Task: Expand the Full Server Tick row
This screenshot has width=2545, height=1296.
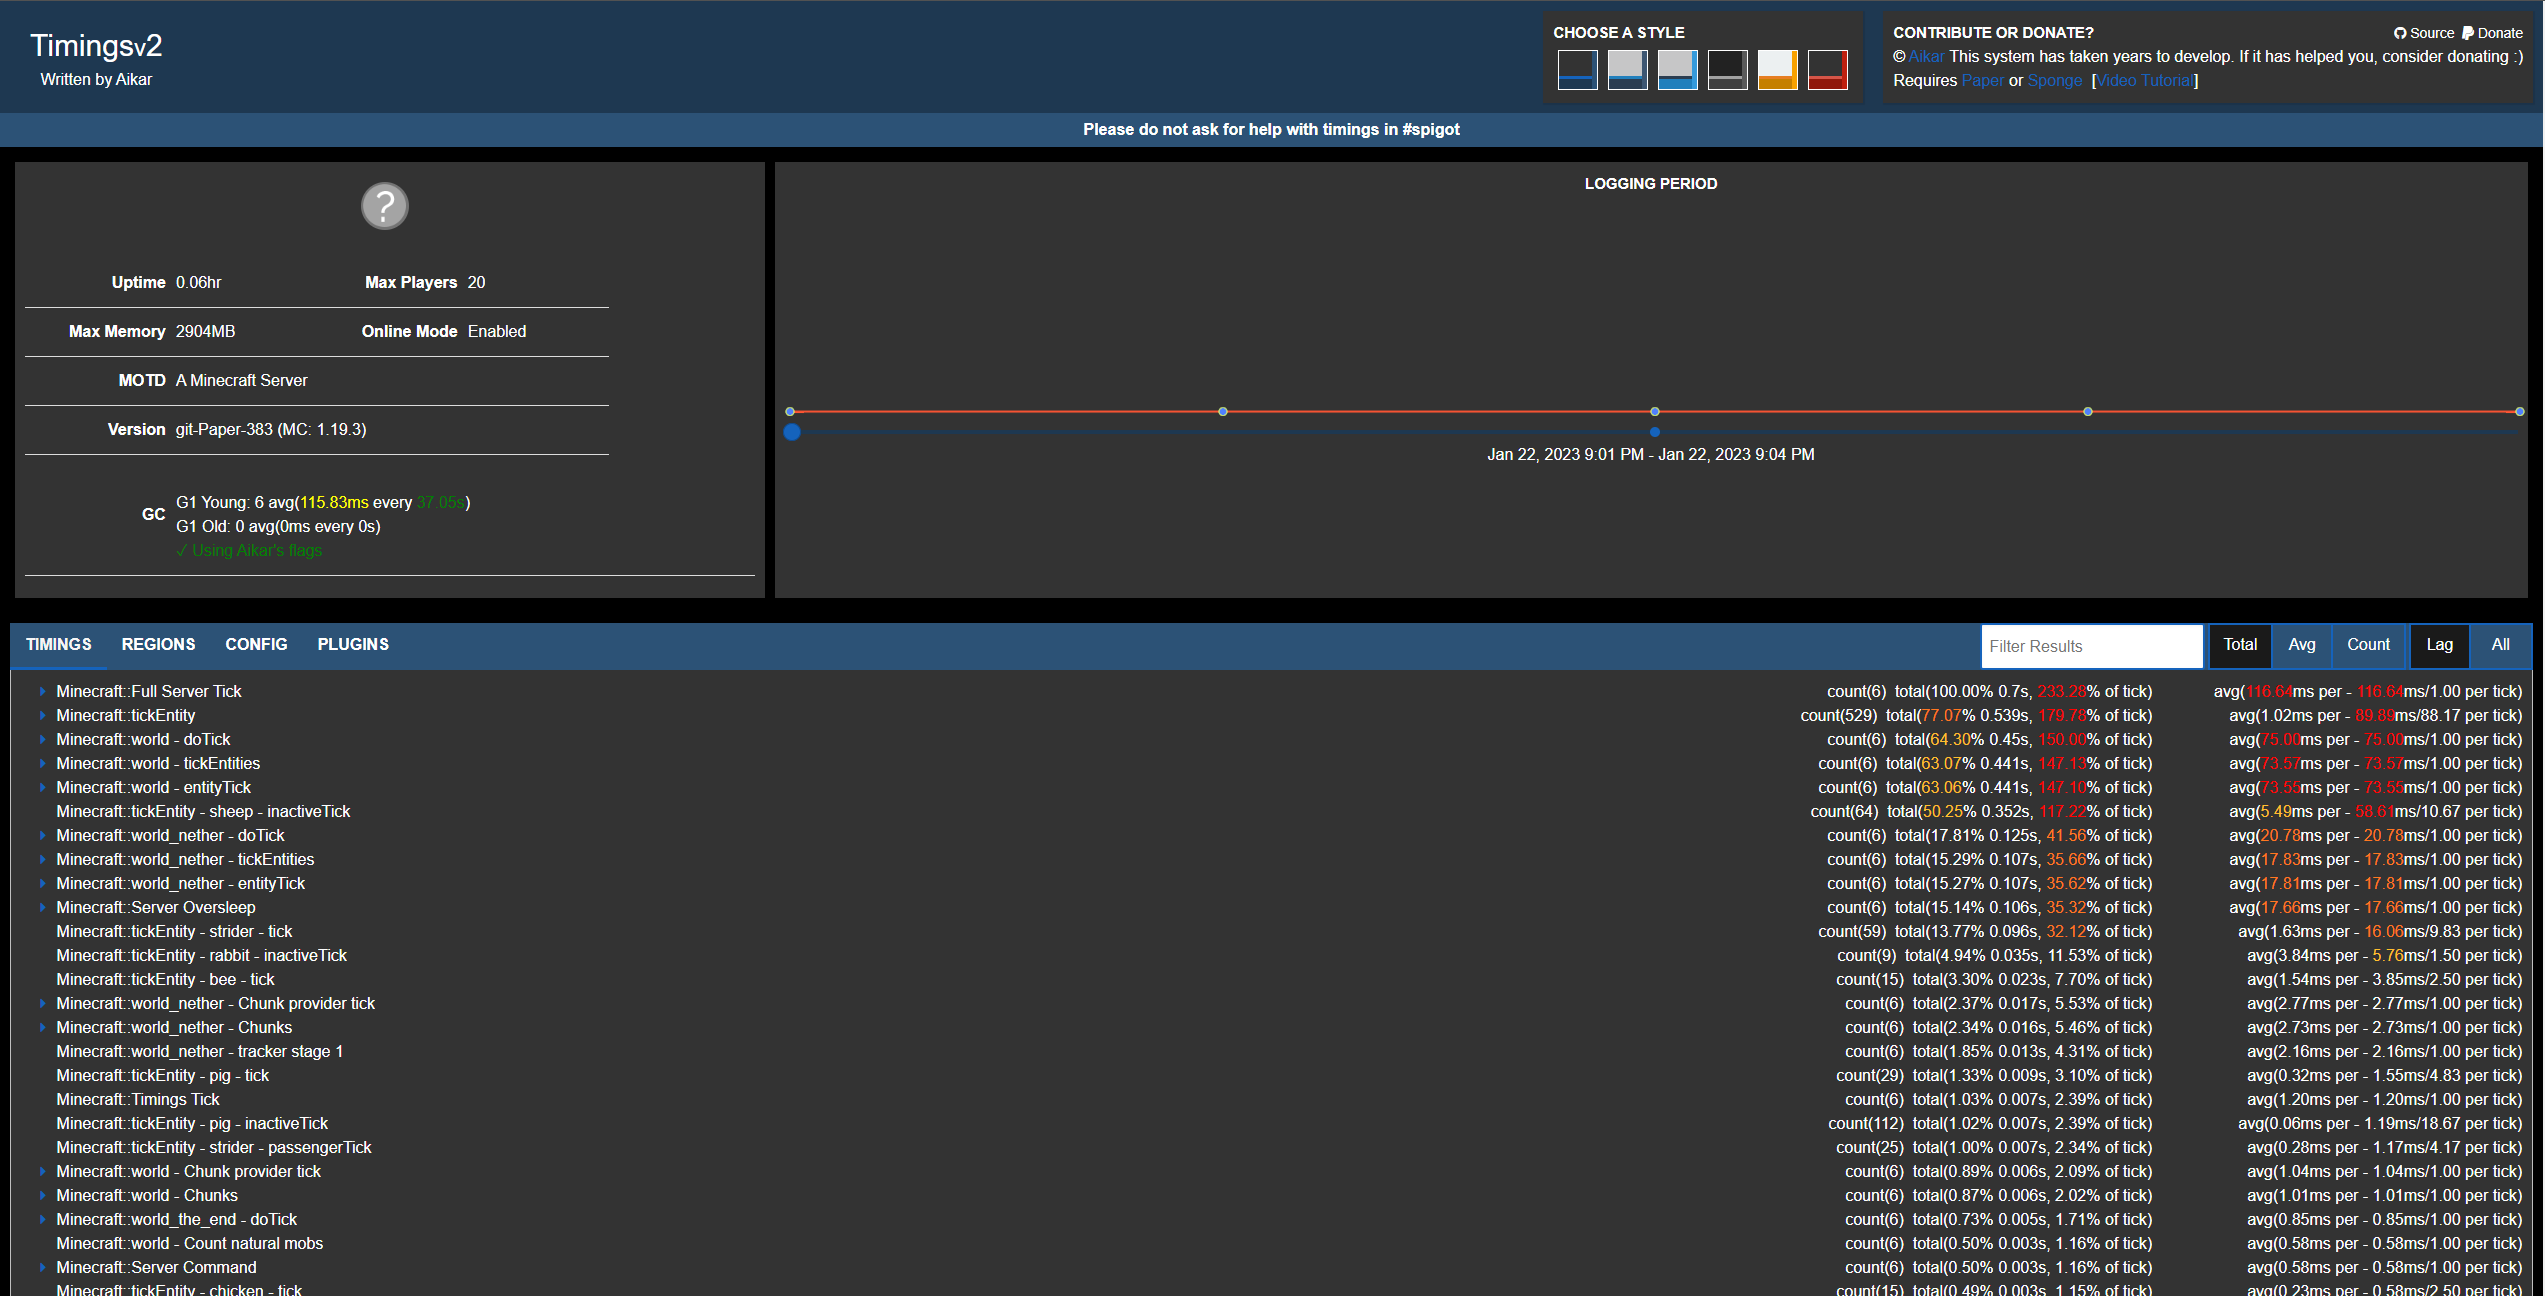Action: click(x=42, y=692)
